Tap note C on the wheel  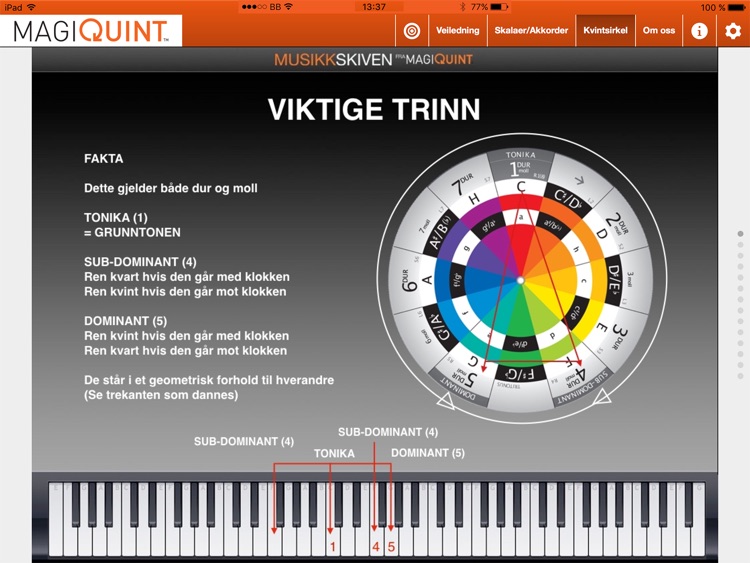coord(521,187)
